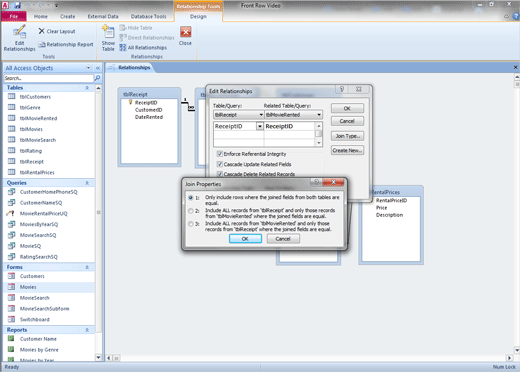Show All Relationships
This screenshot has height=372, width=520.
click(143, 48)
